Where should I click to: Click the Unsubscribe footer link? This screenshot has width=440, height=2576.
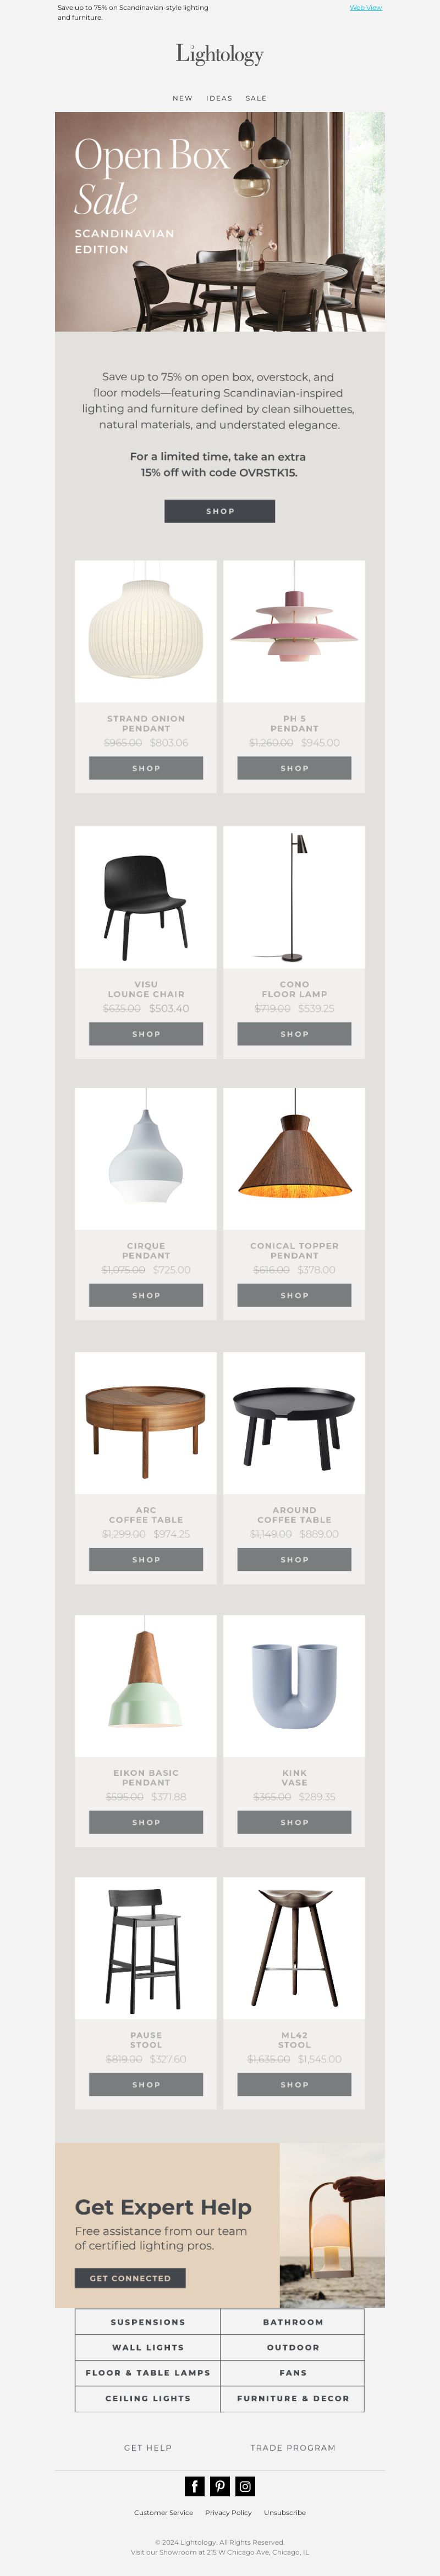click(x=285, y=2512)
